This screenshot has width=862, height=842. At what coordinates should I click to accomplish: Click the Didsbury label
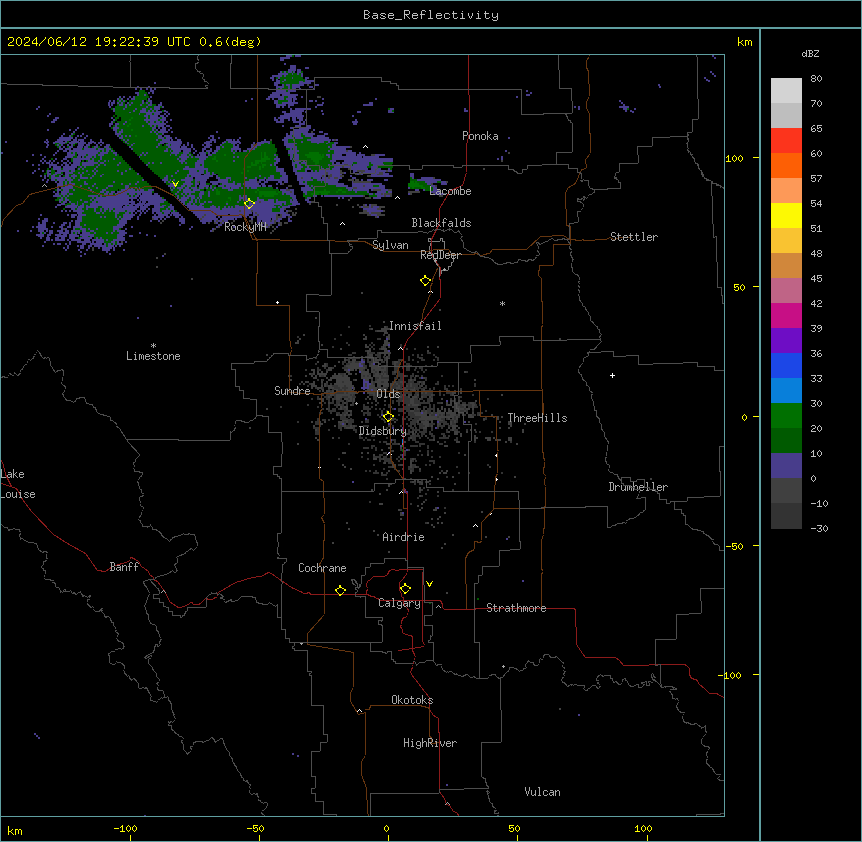[x=383, y=431]
